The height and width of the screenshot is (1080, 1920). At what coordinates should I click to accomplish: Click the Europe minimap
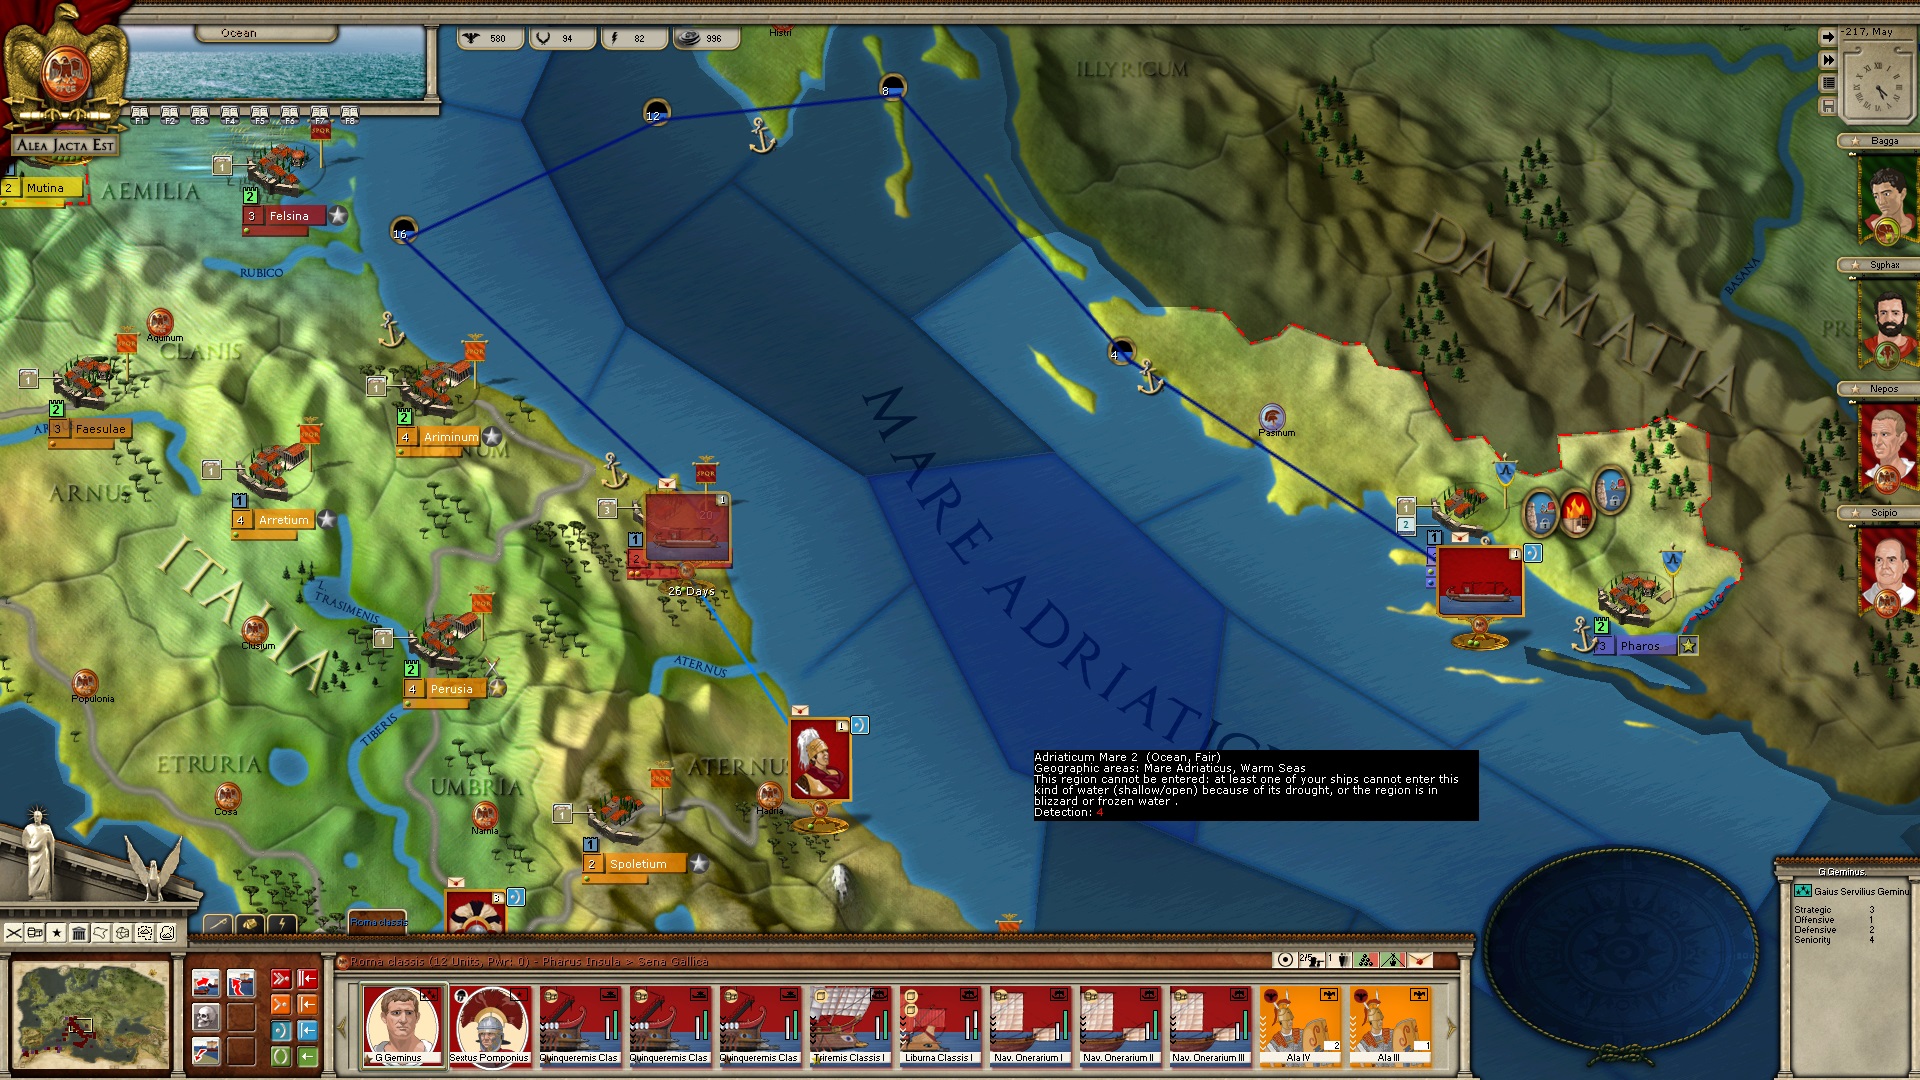pos(91,1015)
